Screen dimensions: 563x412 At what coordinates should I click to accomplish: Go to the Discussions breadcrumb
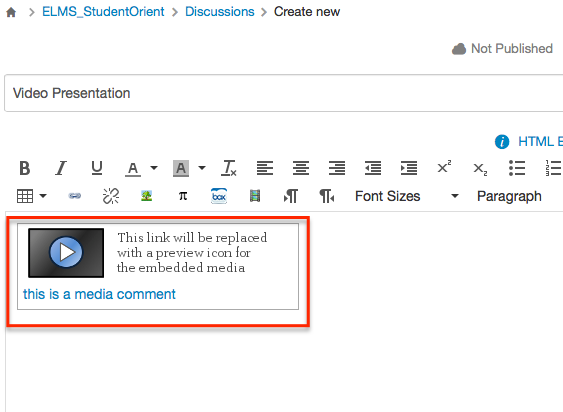click(x=220, y=11)
